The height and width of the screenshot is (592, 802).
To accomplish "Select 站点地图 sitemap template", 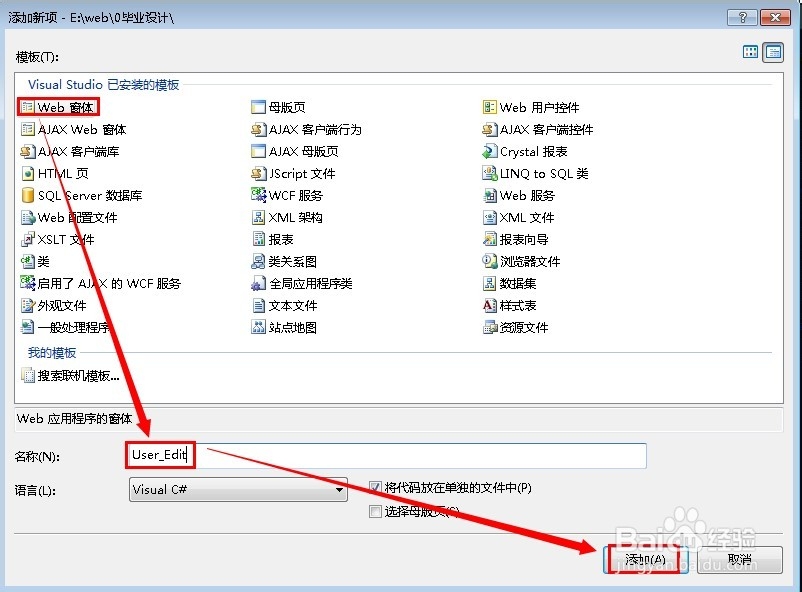I will coord(284,327).
